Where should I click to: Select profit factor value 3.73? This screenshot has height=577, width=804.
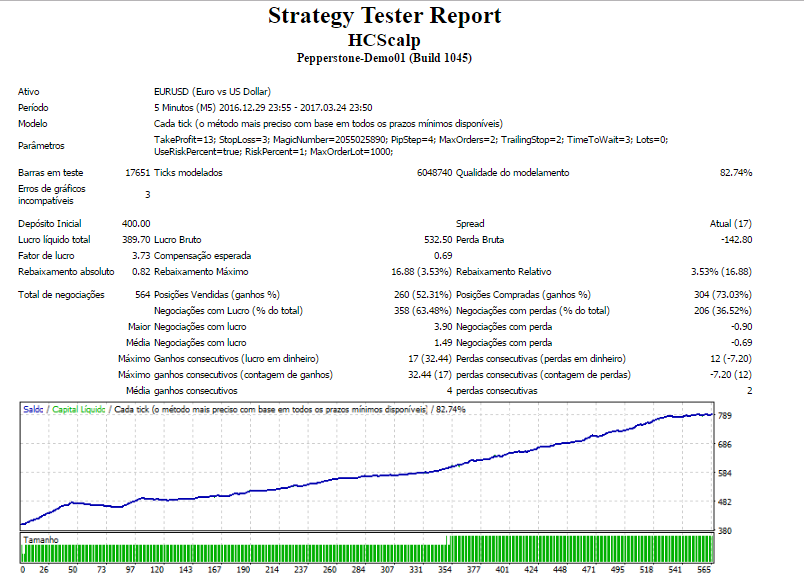click(141, 255)
